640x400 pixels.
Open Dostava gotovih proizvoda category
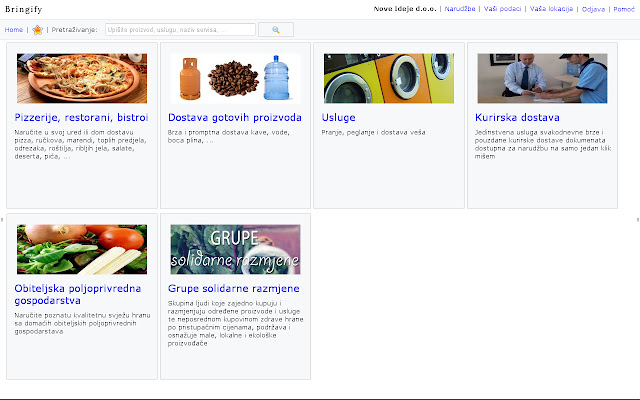click(235, 118)
